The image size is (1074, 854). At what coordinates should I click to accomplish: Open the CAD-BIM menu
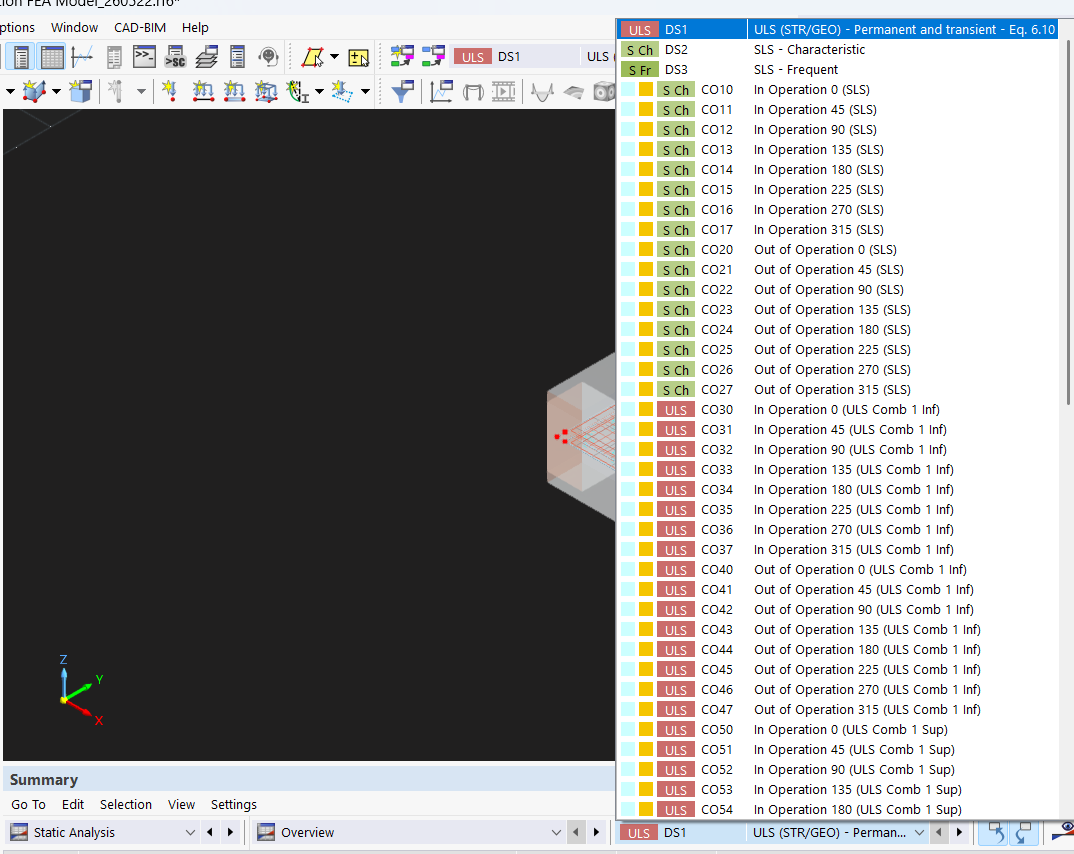pos(140,27)
